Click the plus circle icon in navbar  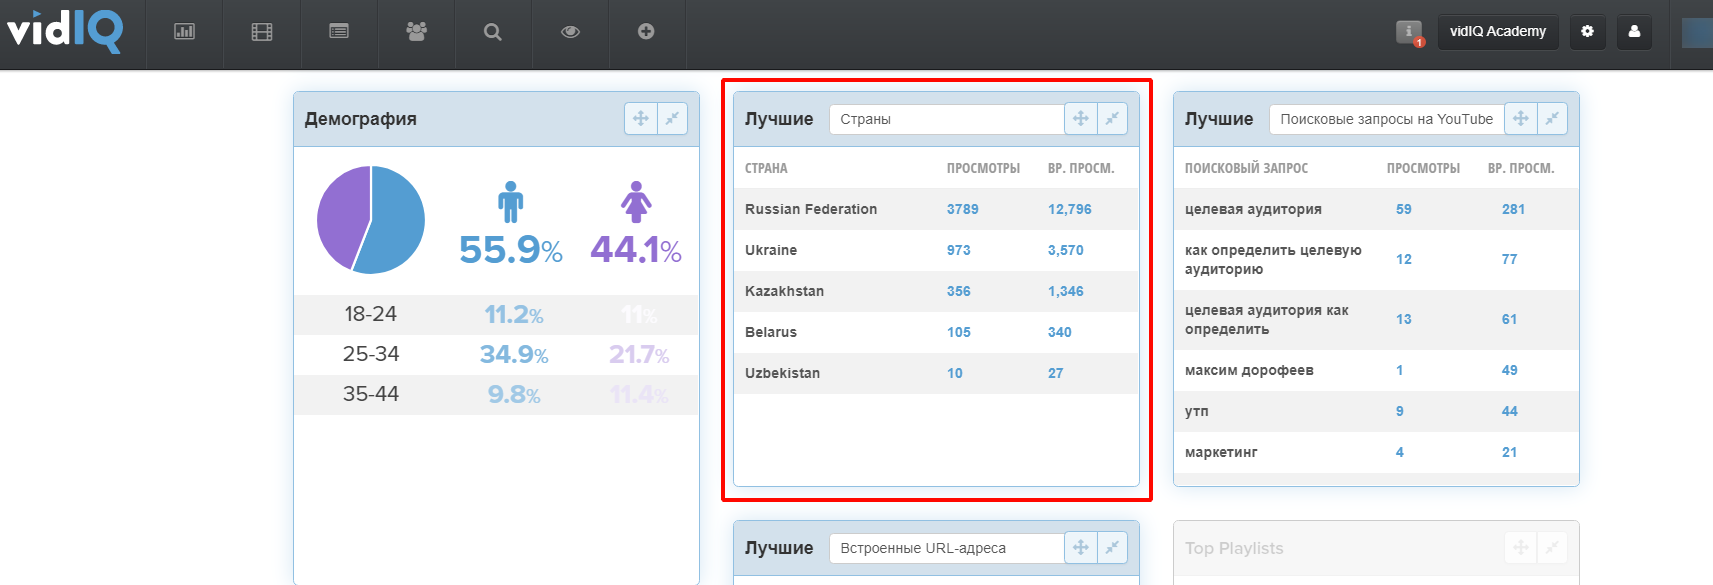point(646,32)
